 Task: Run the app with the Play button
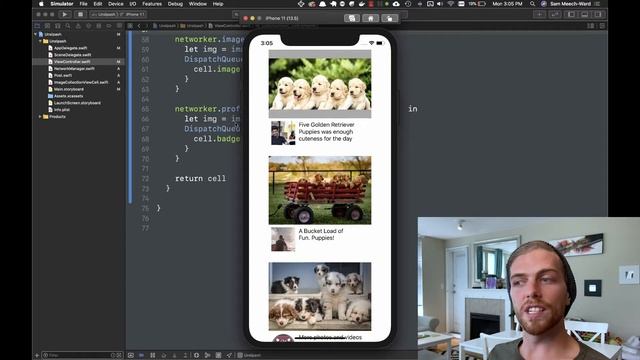coord(64,14)
